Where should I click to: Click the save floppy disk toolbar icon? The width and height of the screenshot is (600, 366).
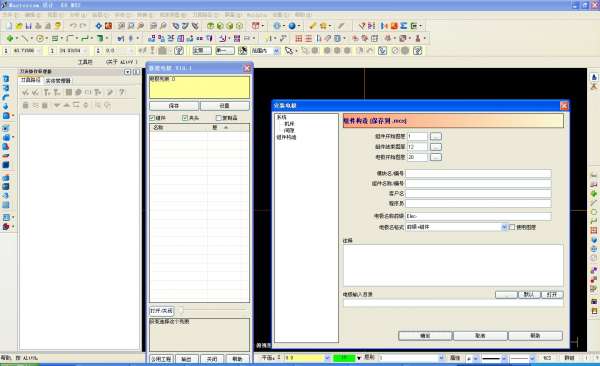tap(29, 26)
